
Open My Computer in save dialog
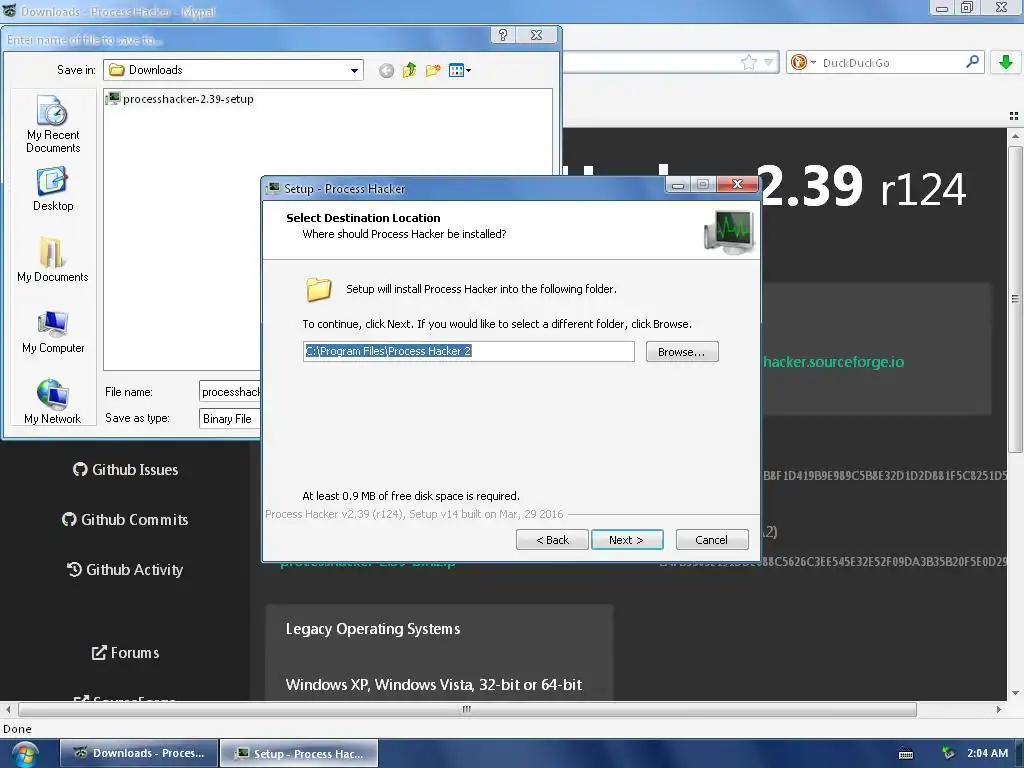coord(53,331)
